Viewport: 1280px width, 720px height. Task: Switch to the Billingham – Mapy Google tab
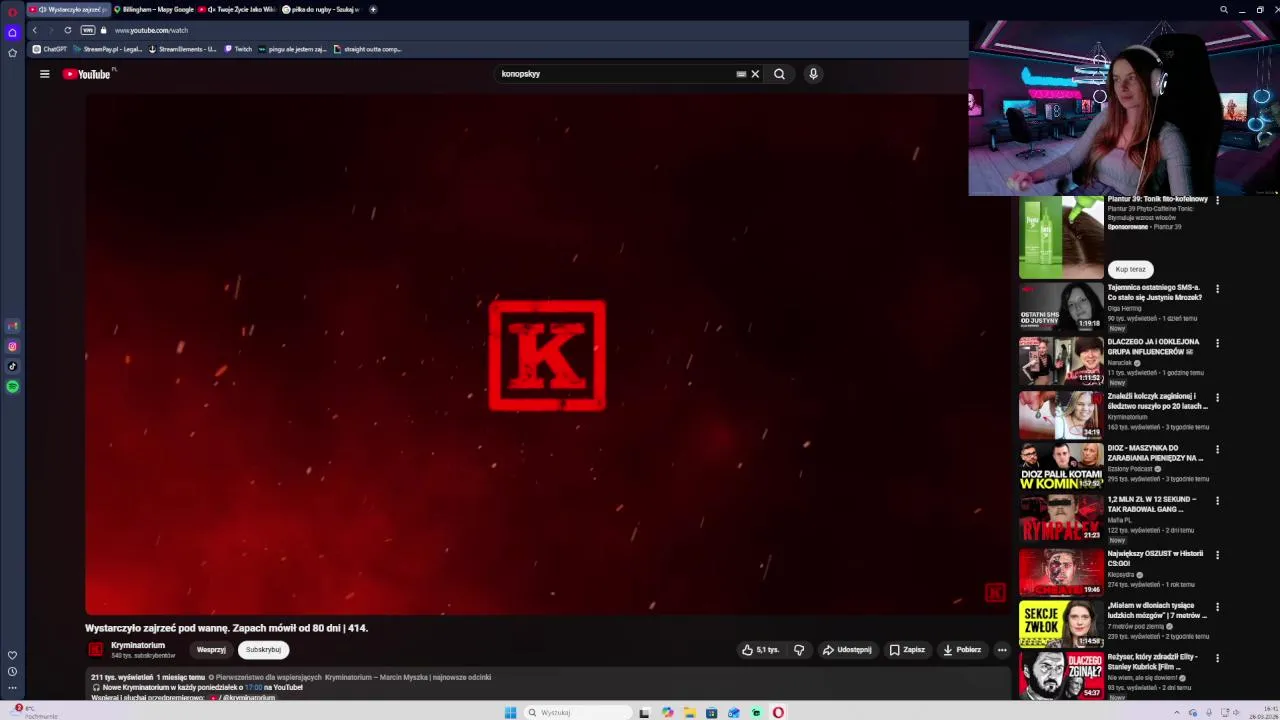(x=154, y=9)
